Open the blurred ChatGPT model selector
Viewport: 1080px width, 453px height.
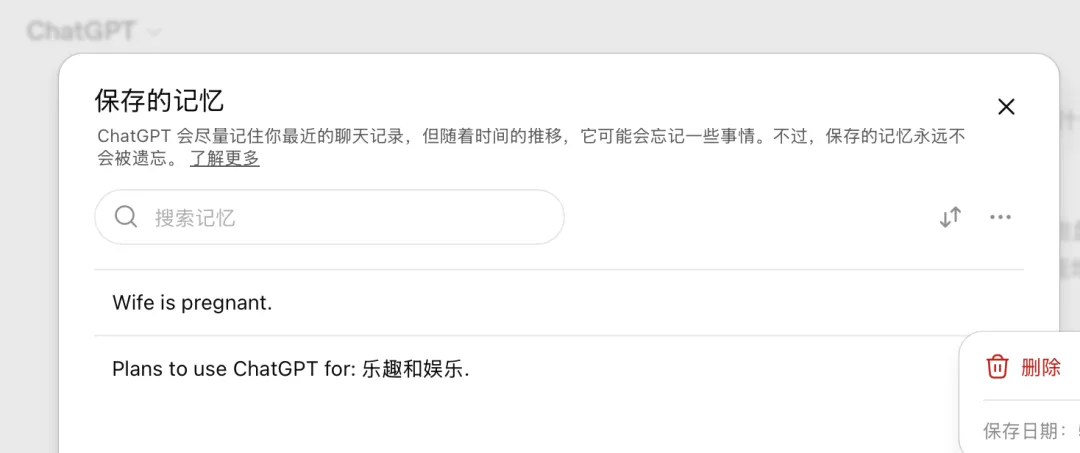click(94, 32)
